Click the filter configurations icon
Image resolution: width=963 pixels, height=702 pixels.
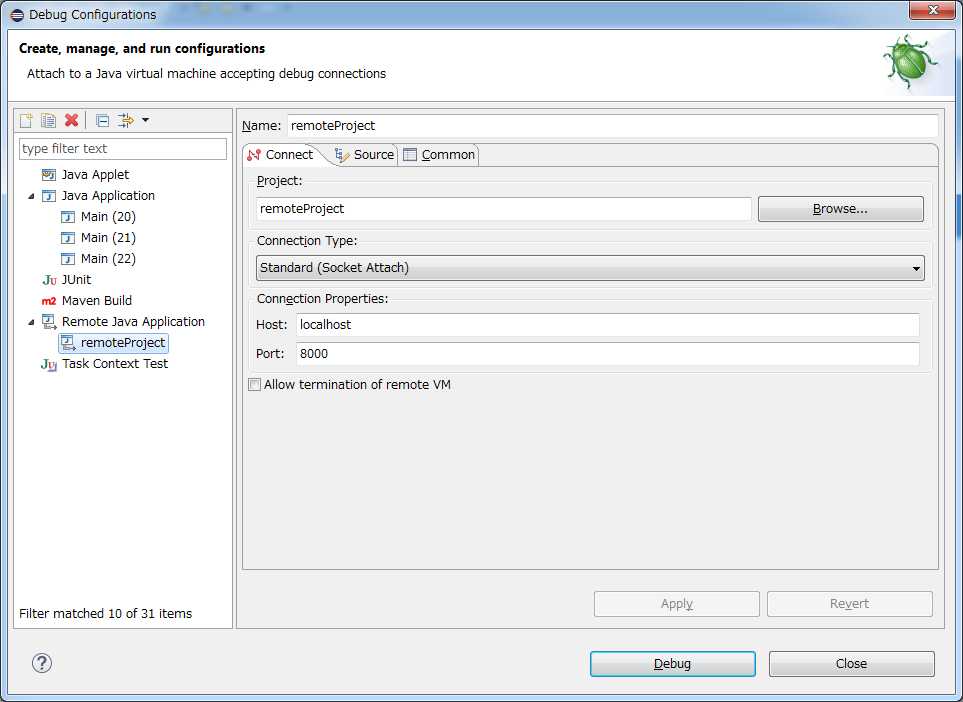125,120
